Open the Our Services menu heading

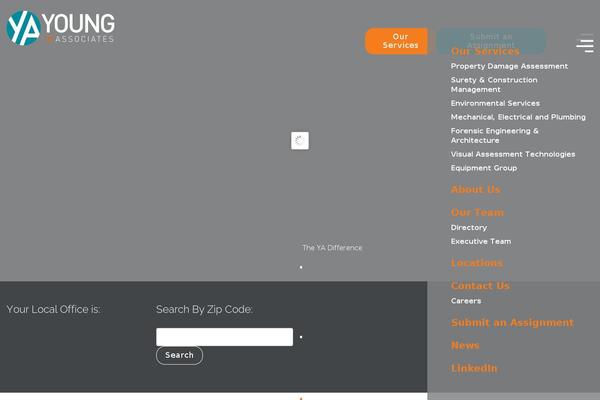pyautogui.click(x=485, y=51)
